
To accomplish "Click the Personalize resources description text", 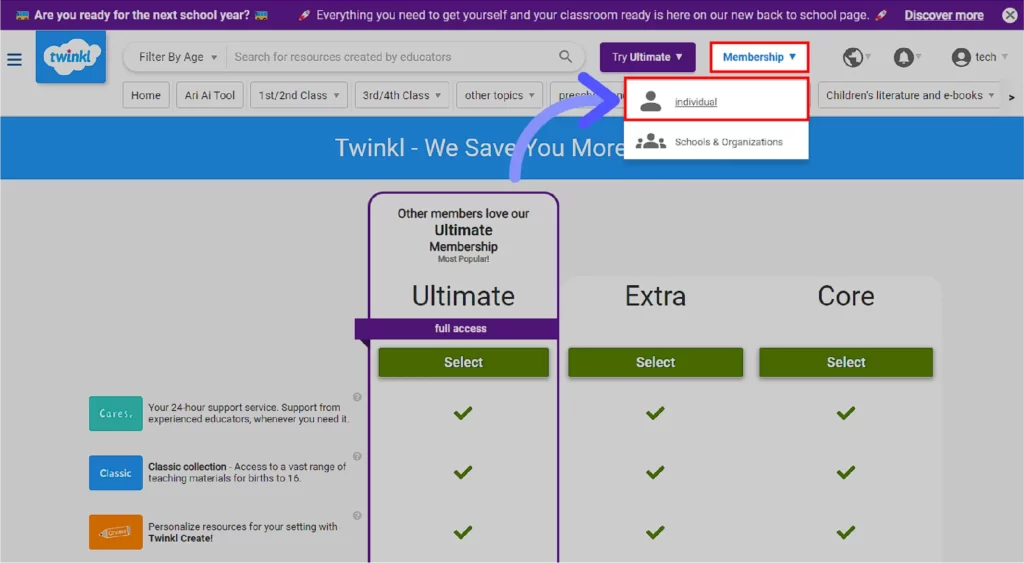I will [243, 532].
